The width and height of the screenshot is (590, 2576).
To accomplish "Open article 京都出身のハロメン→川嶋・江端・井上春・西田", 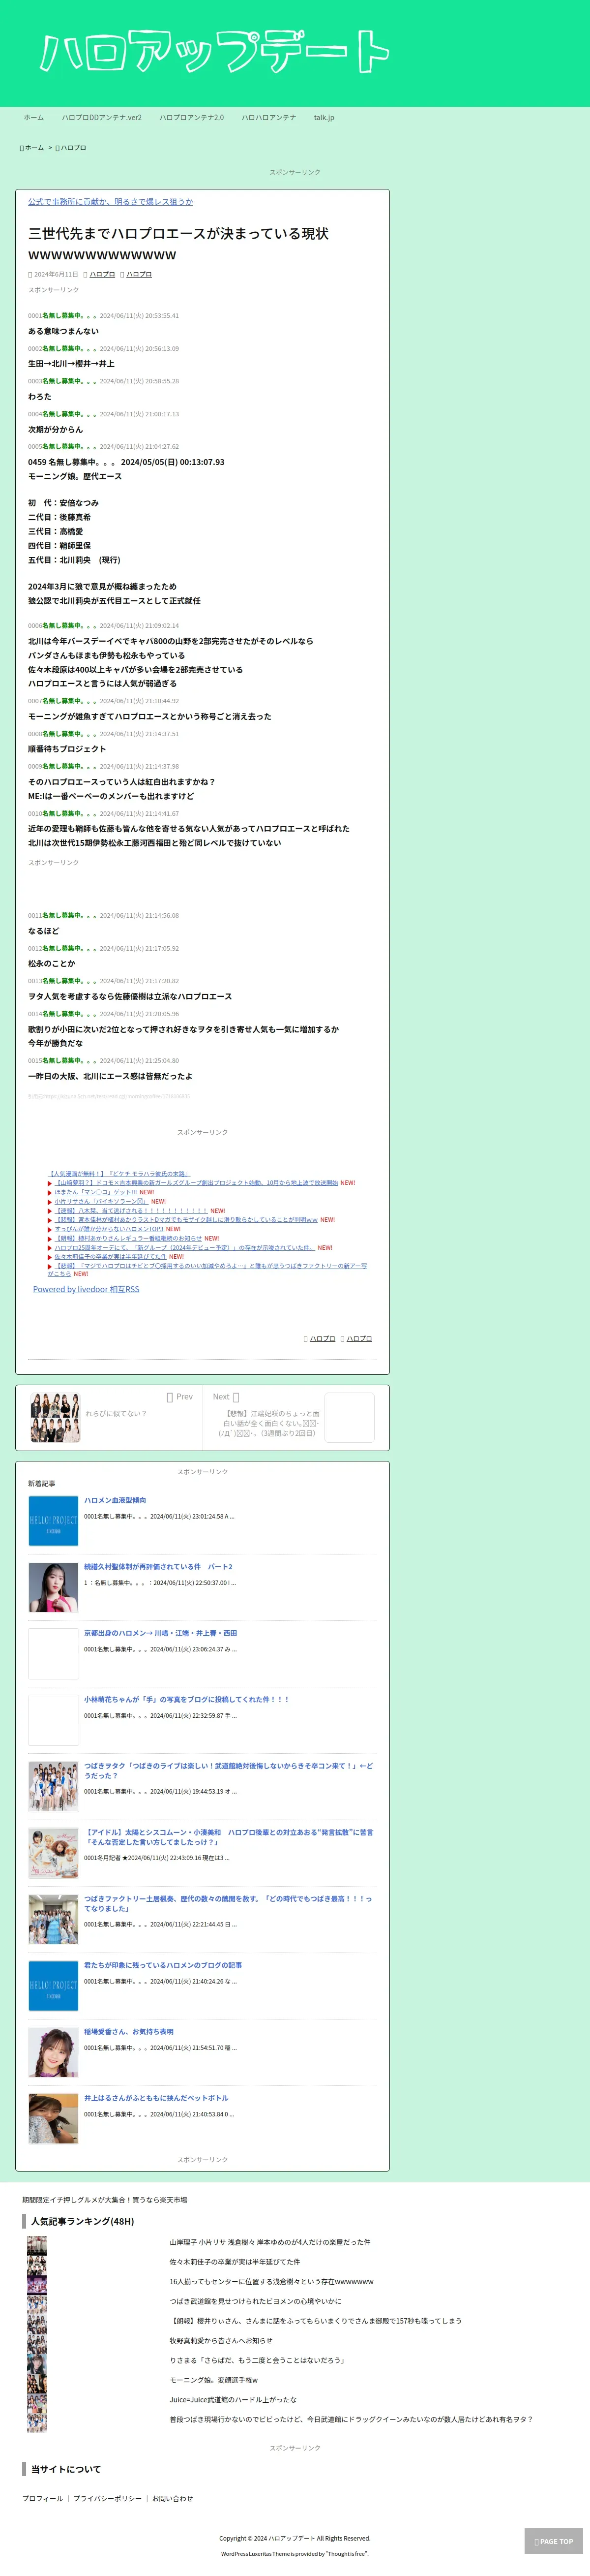I will click(x=160, y=1633).
